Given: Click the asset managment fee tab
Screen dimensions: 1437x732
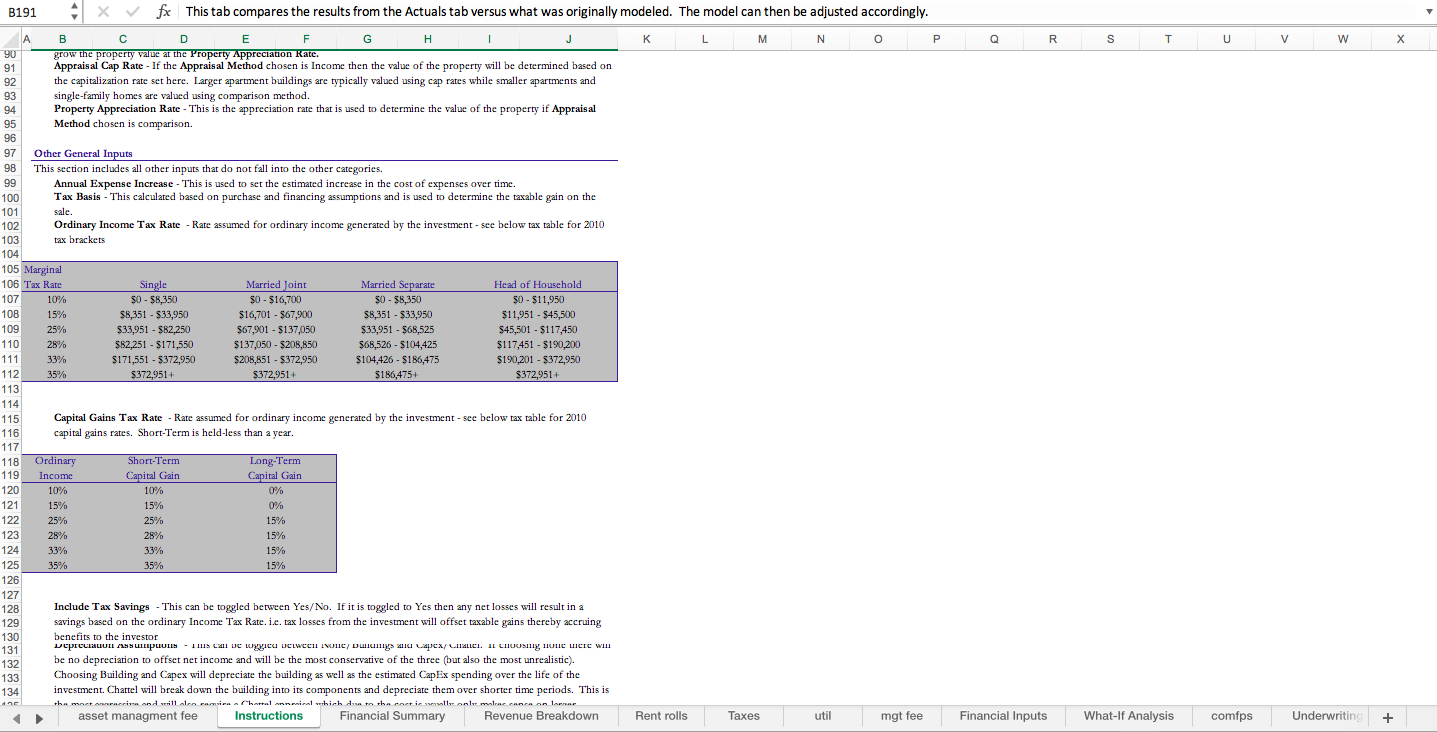Looking at the screenshot, I should click(137, 716).
